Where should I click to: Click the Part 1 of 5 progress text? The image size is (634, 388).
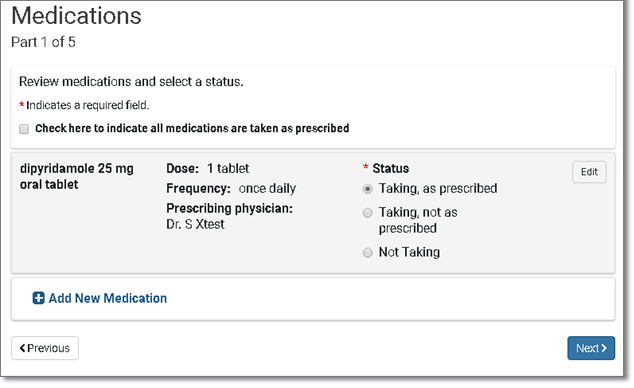coord(43,42)
